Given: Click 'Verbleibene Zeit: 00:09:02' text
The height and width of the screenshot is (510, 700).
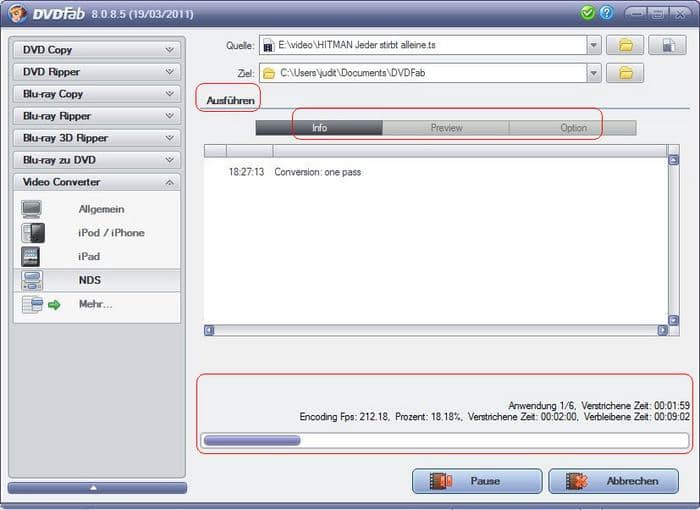Looking at the screenshot, I should [x=637, y=417].
